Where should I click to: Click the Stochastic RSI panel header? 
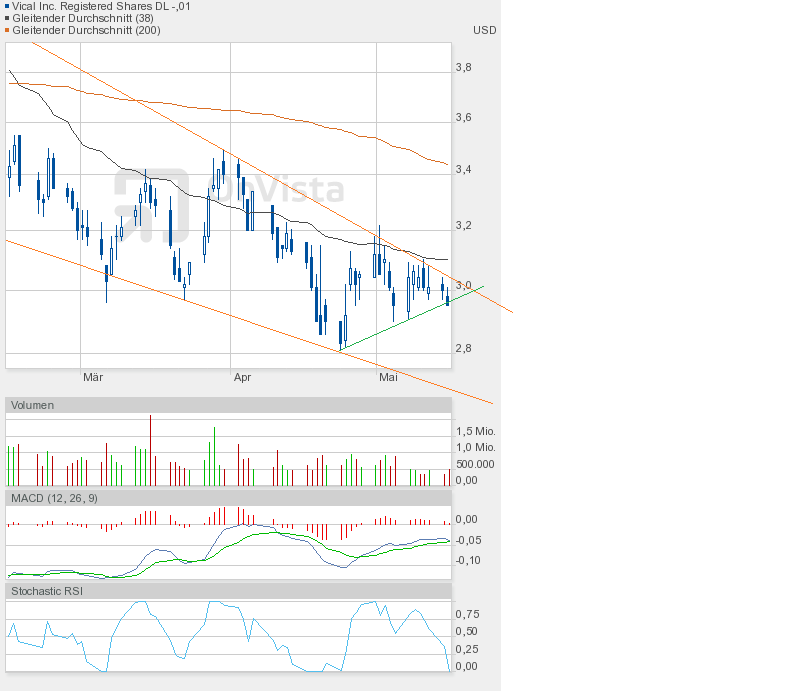(x=228, y=591)
